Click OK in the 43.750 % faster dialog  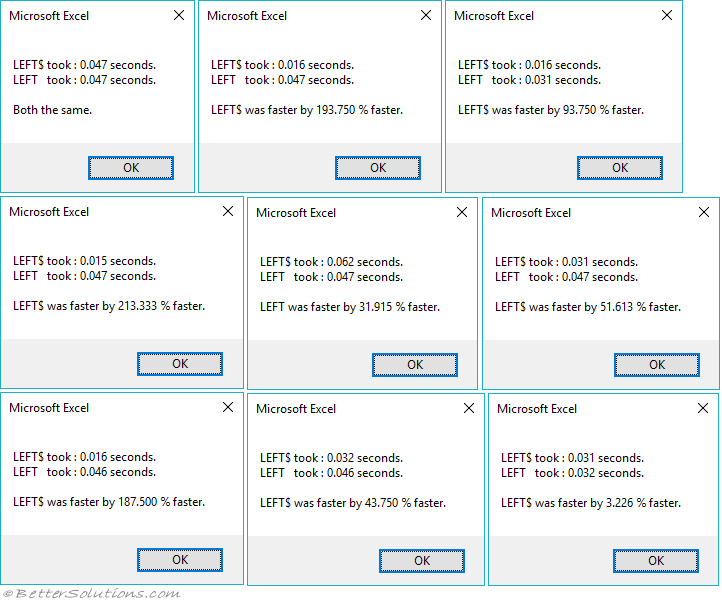(422, 561)
